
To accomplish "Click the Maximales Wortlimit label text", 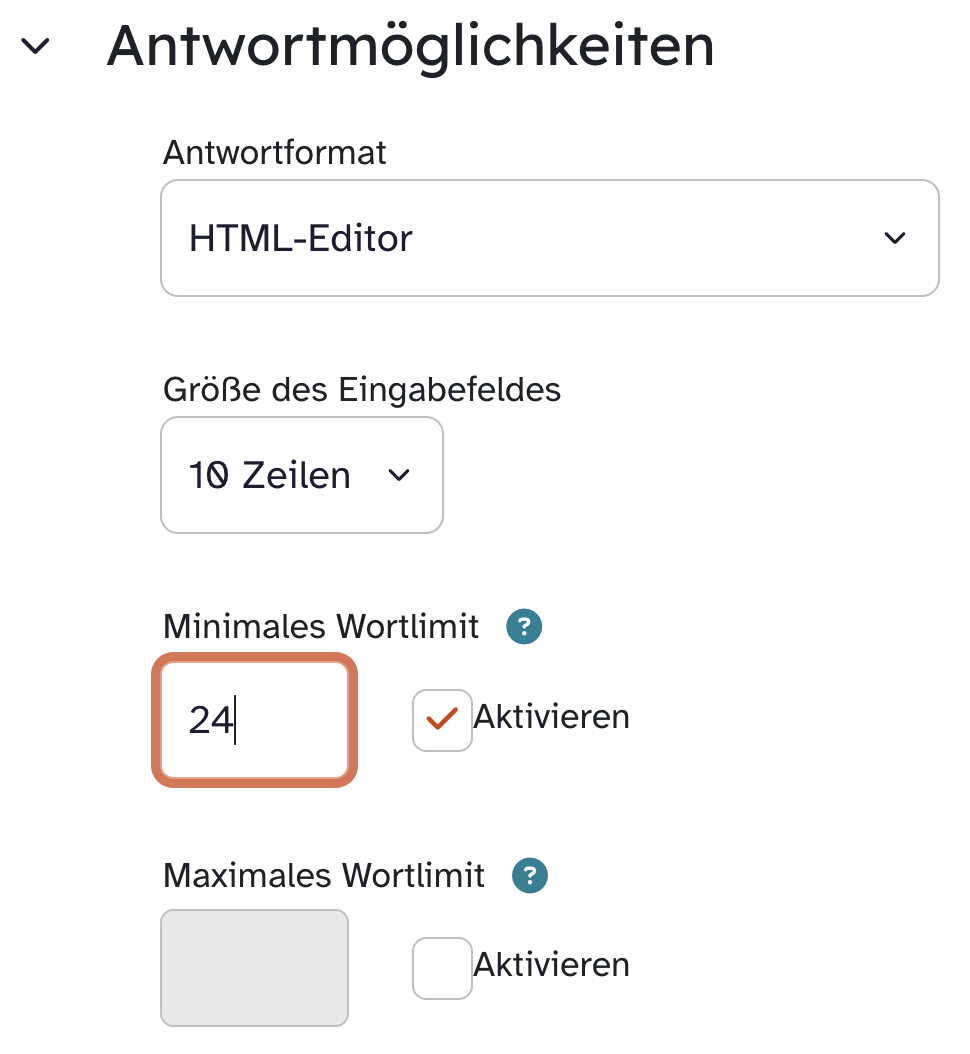I will (323, 876).
